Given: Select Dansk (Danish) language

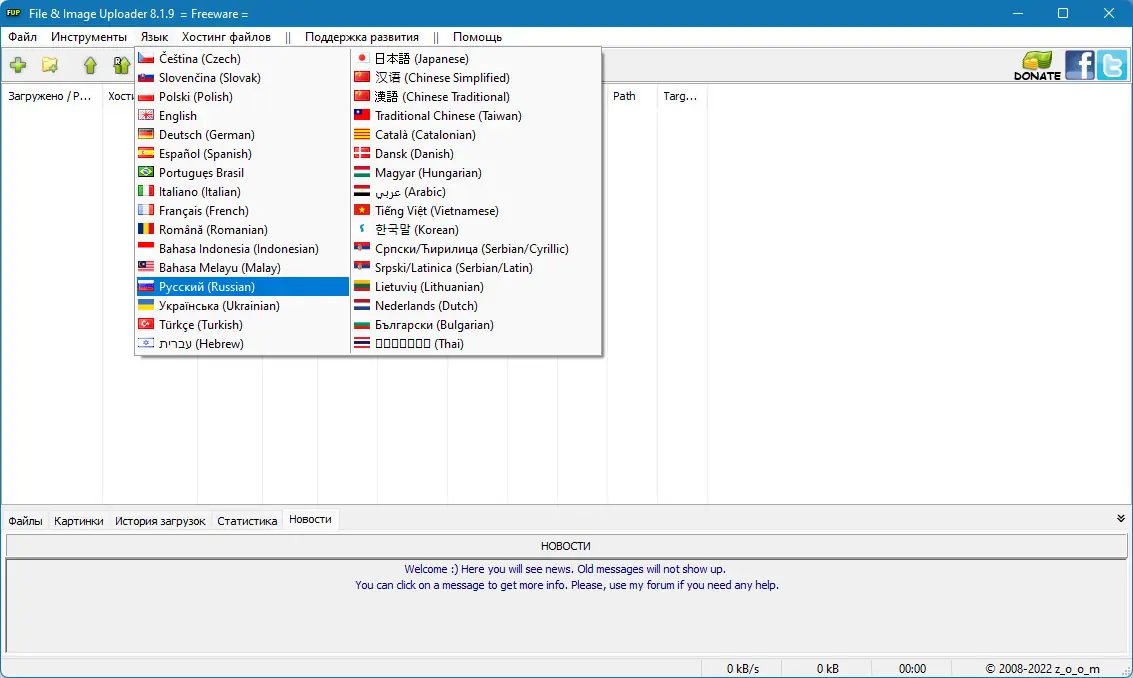Looking at the screenshot, I should coord(476,154).
